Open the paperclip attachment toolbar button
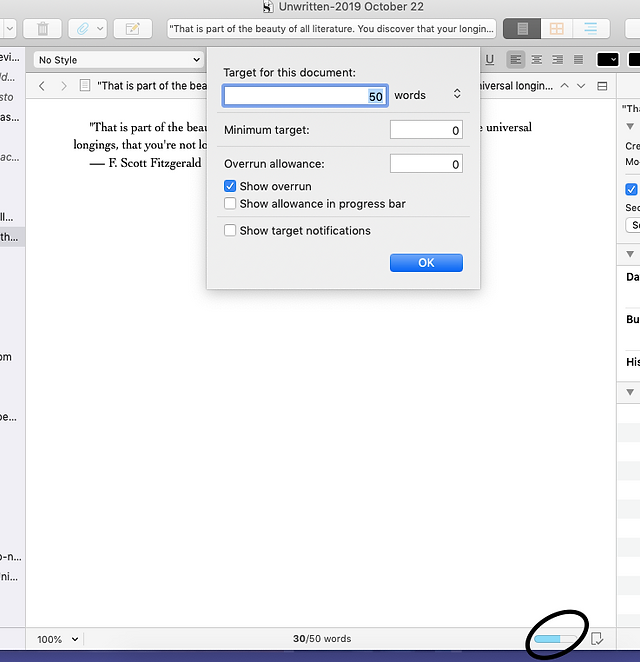Screen dimensions: 640x662 [88, 29]
